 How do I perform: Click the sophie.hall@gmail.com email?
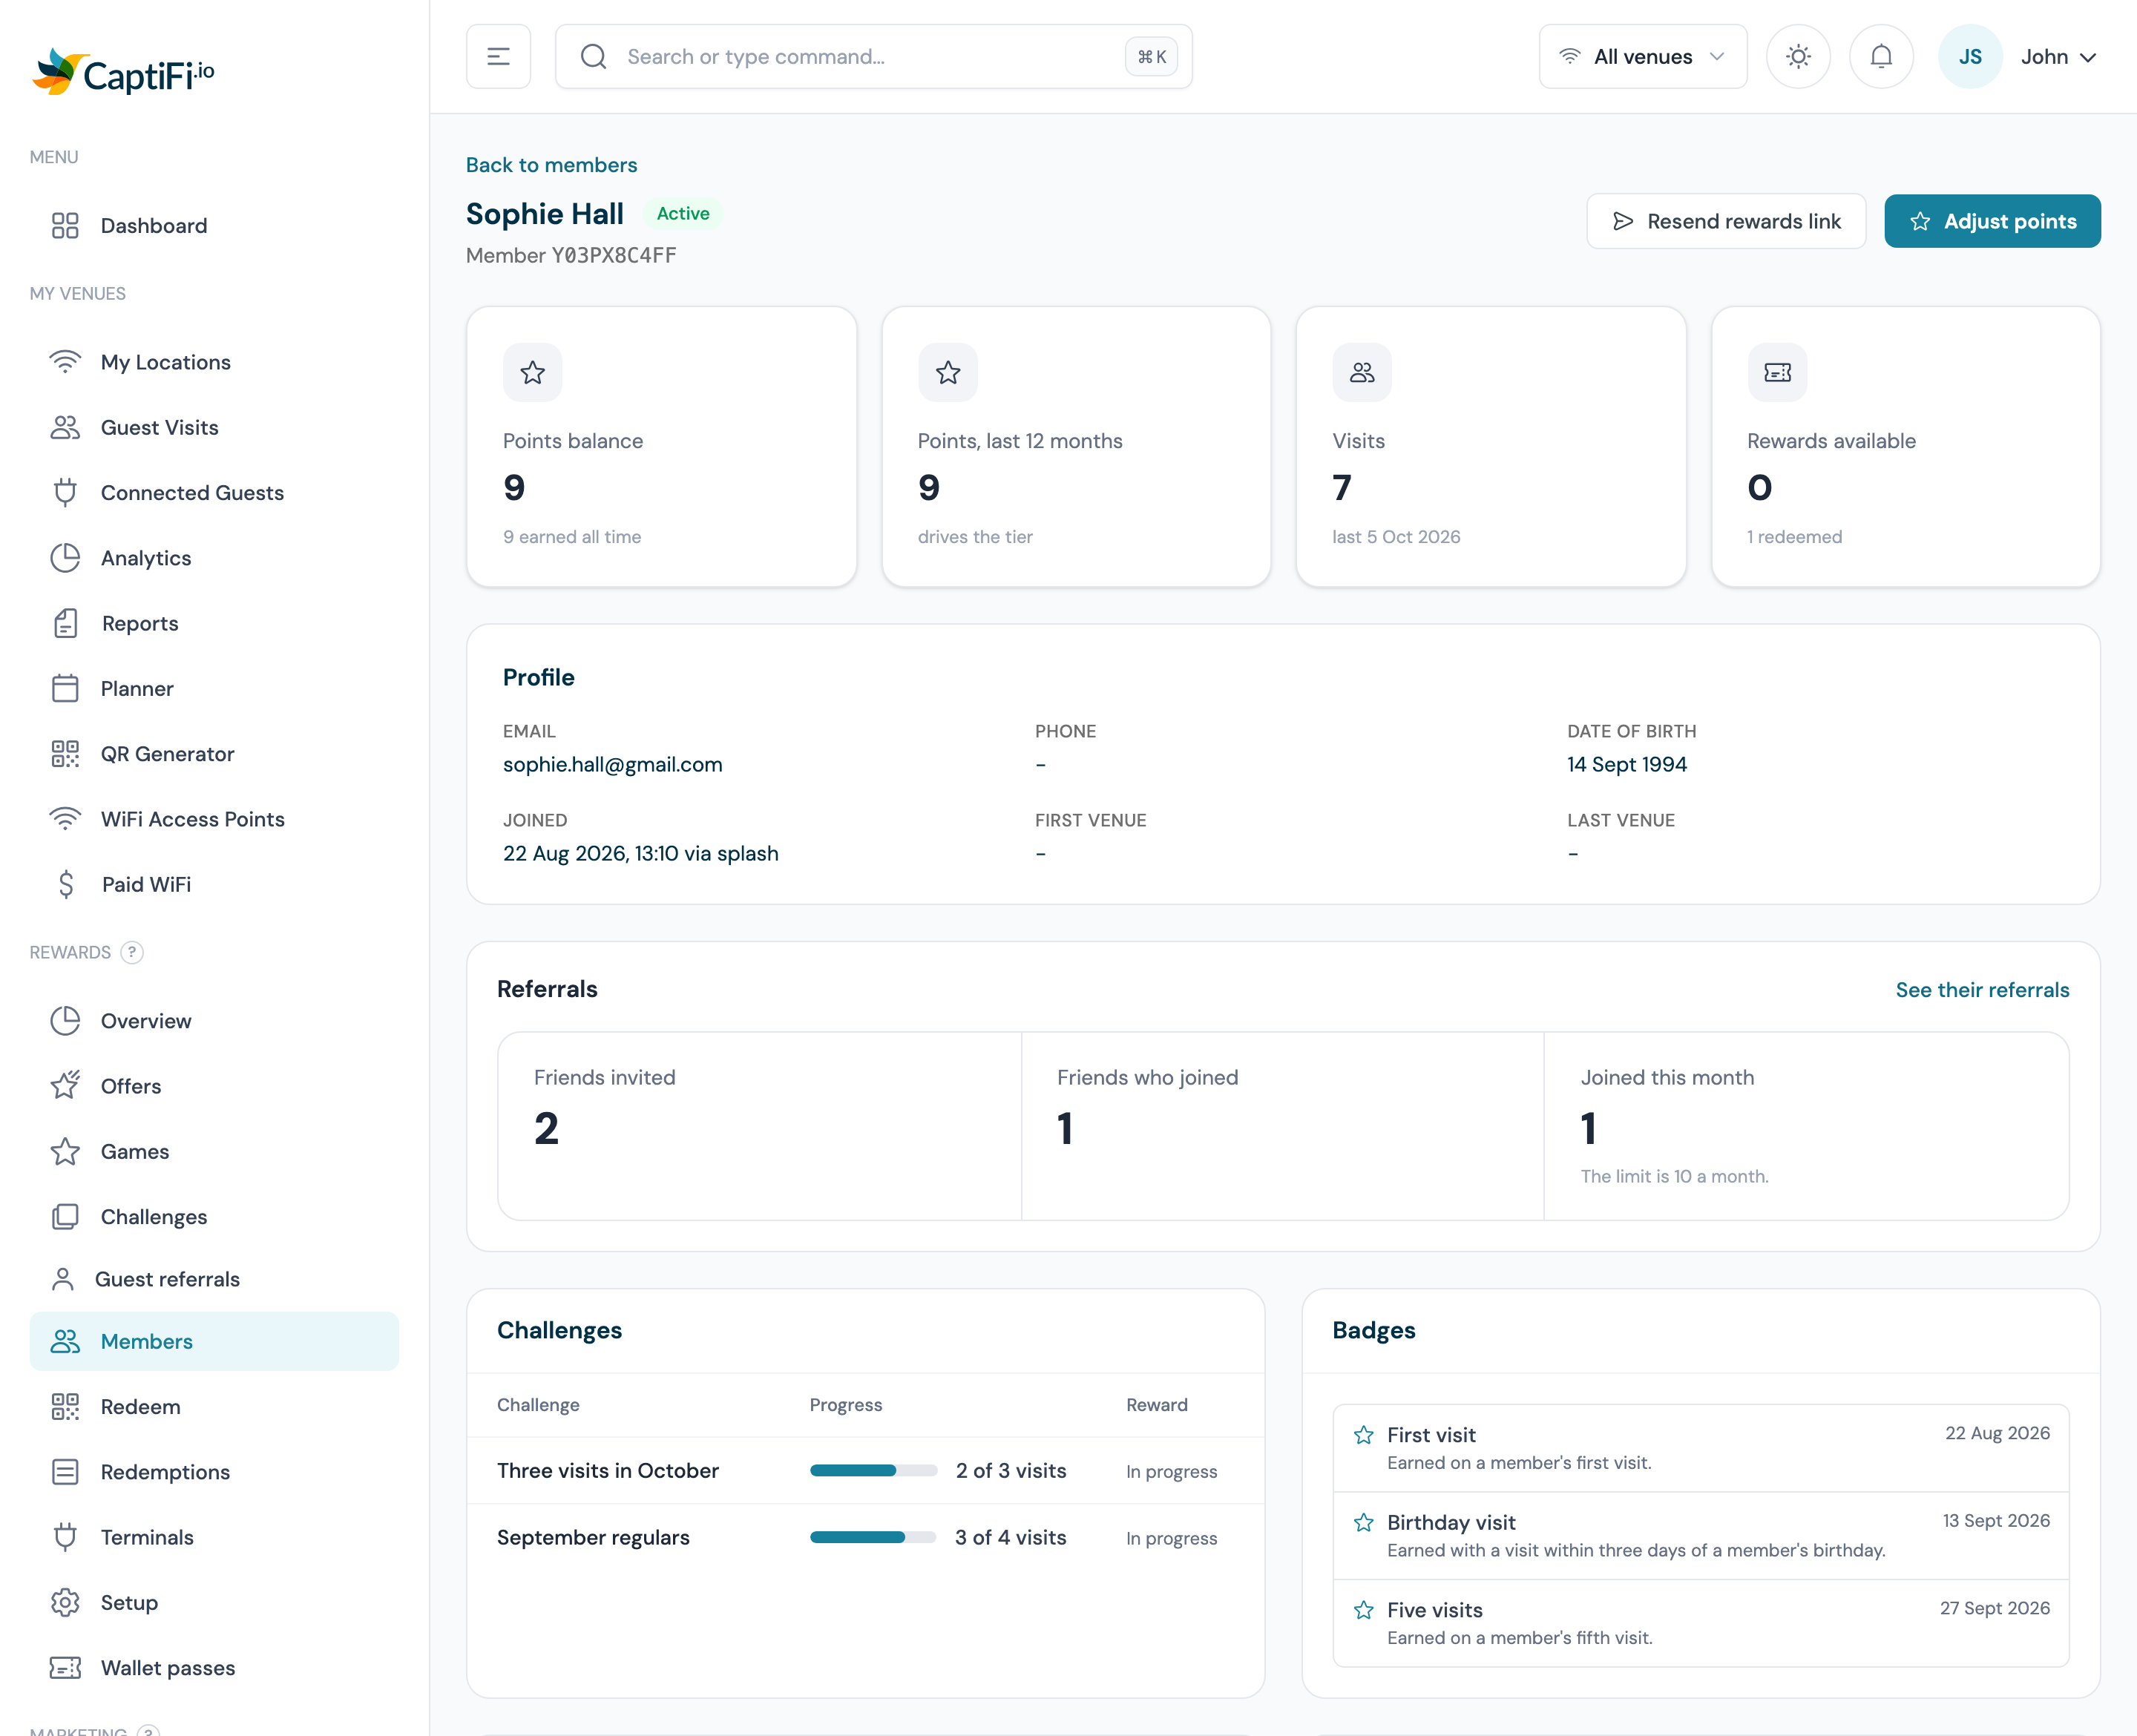(612, 765)
